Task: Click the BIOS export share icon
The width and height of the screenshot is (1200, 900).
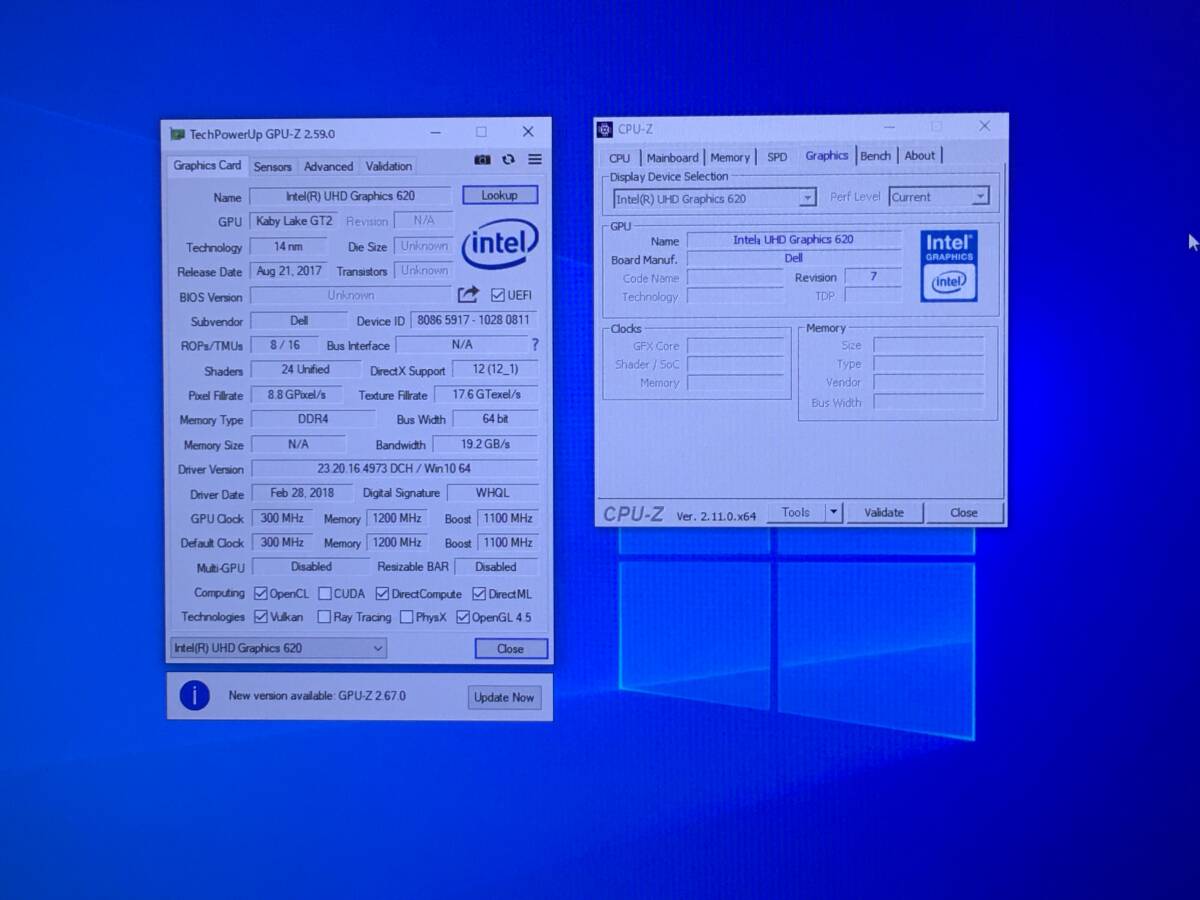Action: click(x=468, y=295)
